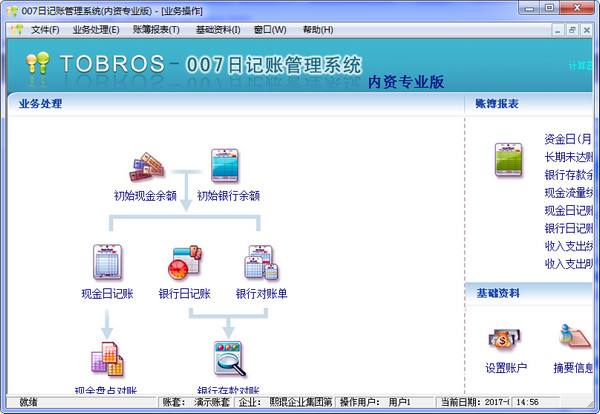Open the 银行存款余 report link
This screenshot has width=600, height=414.
pos(569,175)
